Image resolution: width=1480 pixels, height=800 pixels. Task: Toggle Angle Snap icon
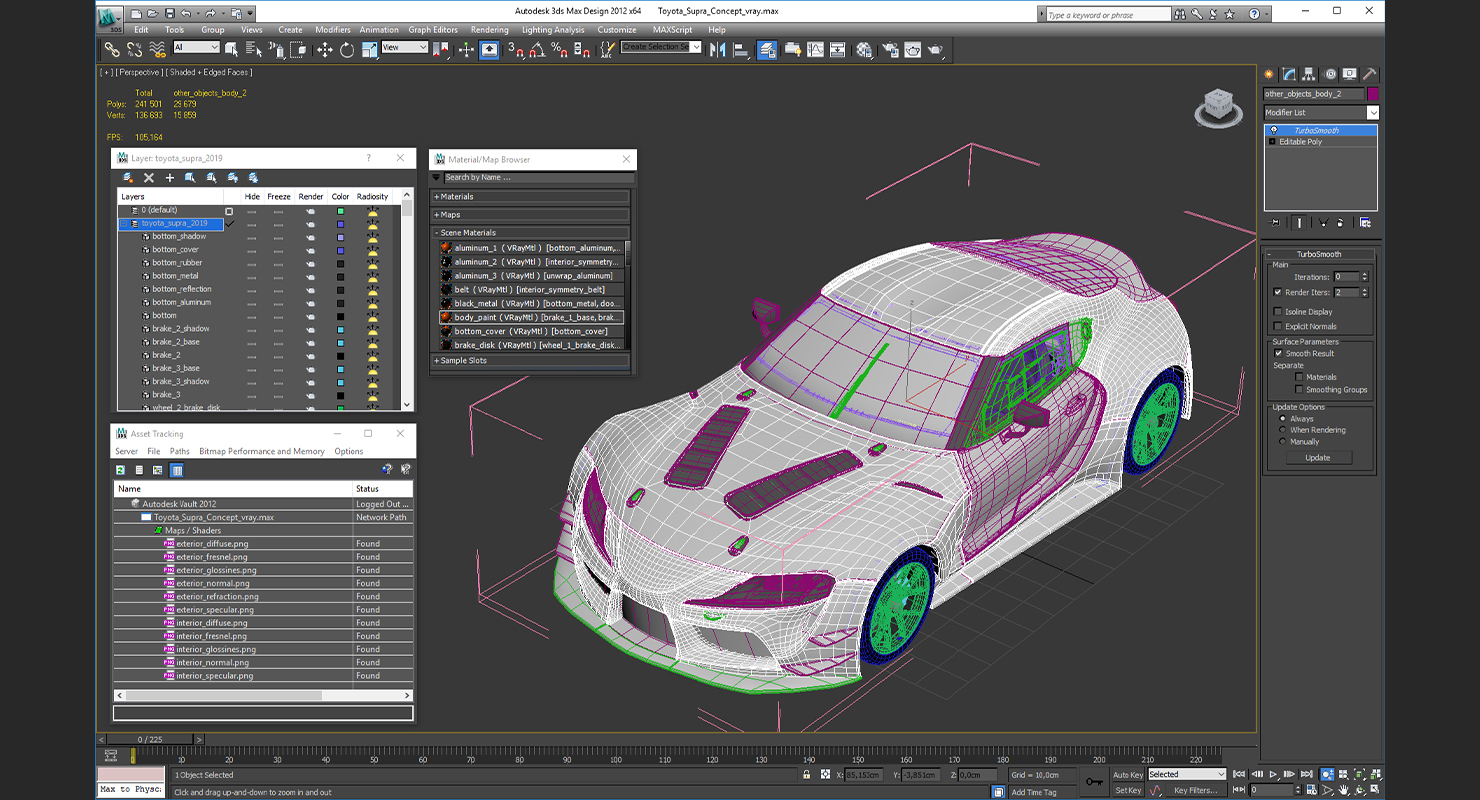pos(537,49)
